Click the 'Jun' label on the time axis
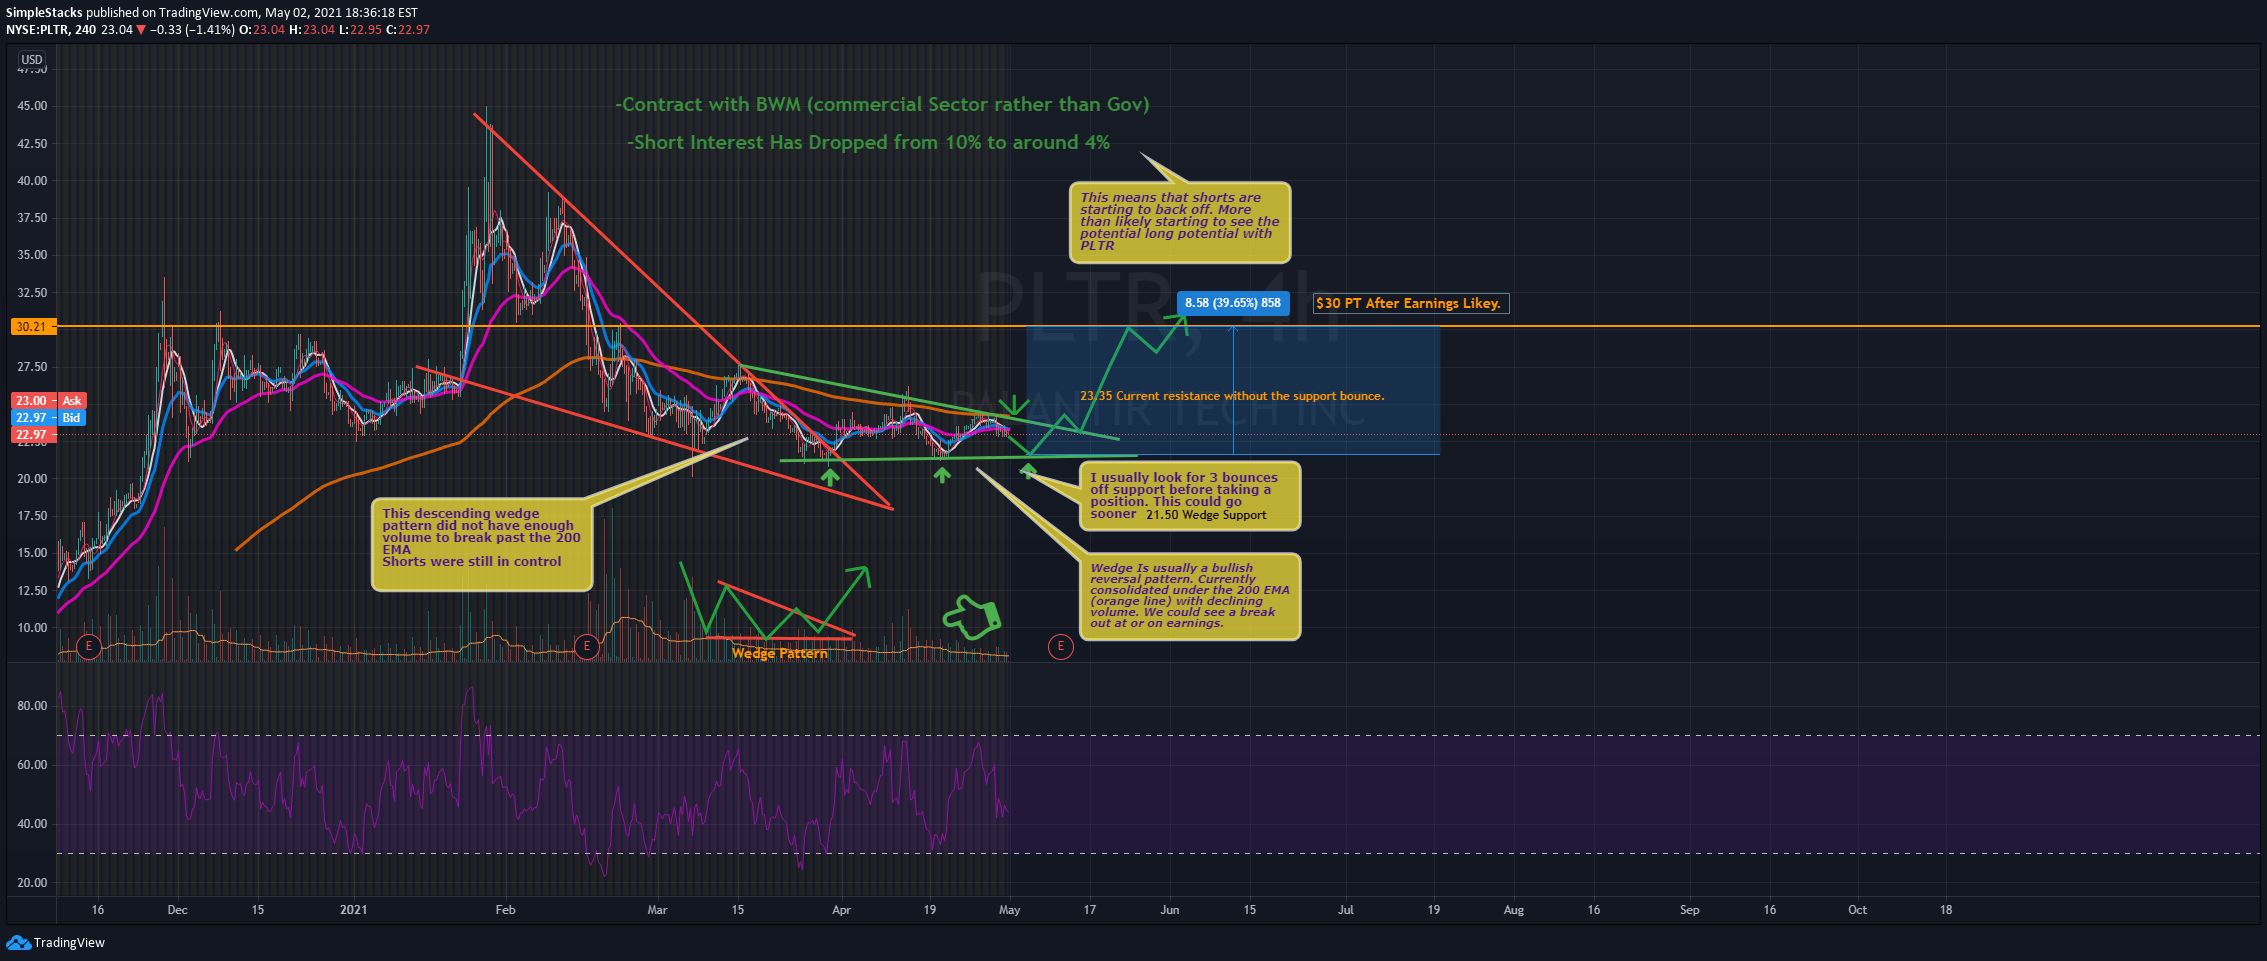Screen dimensions: 2267x961 1169,910
